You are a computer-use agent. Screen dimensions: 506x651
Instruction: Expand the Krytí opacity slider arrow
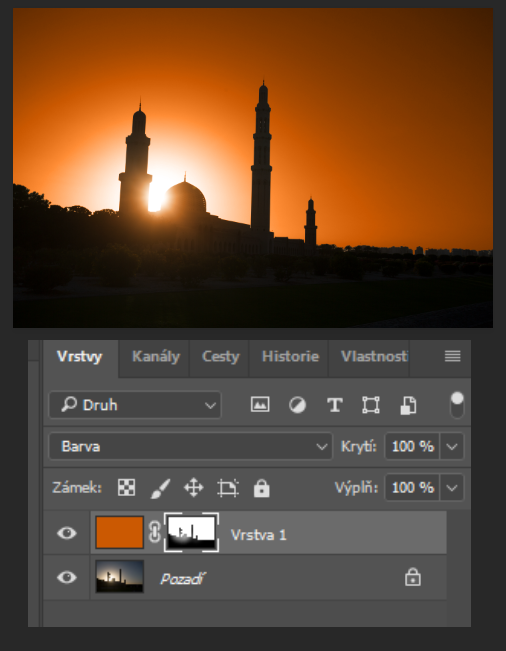click(x=452, y=446)
